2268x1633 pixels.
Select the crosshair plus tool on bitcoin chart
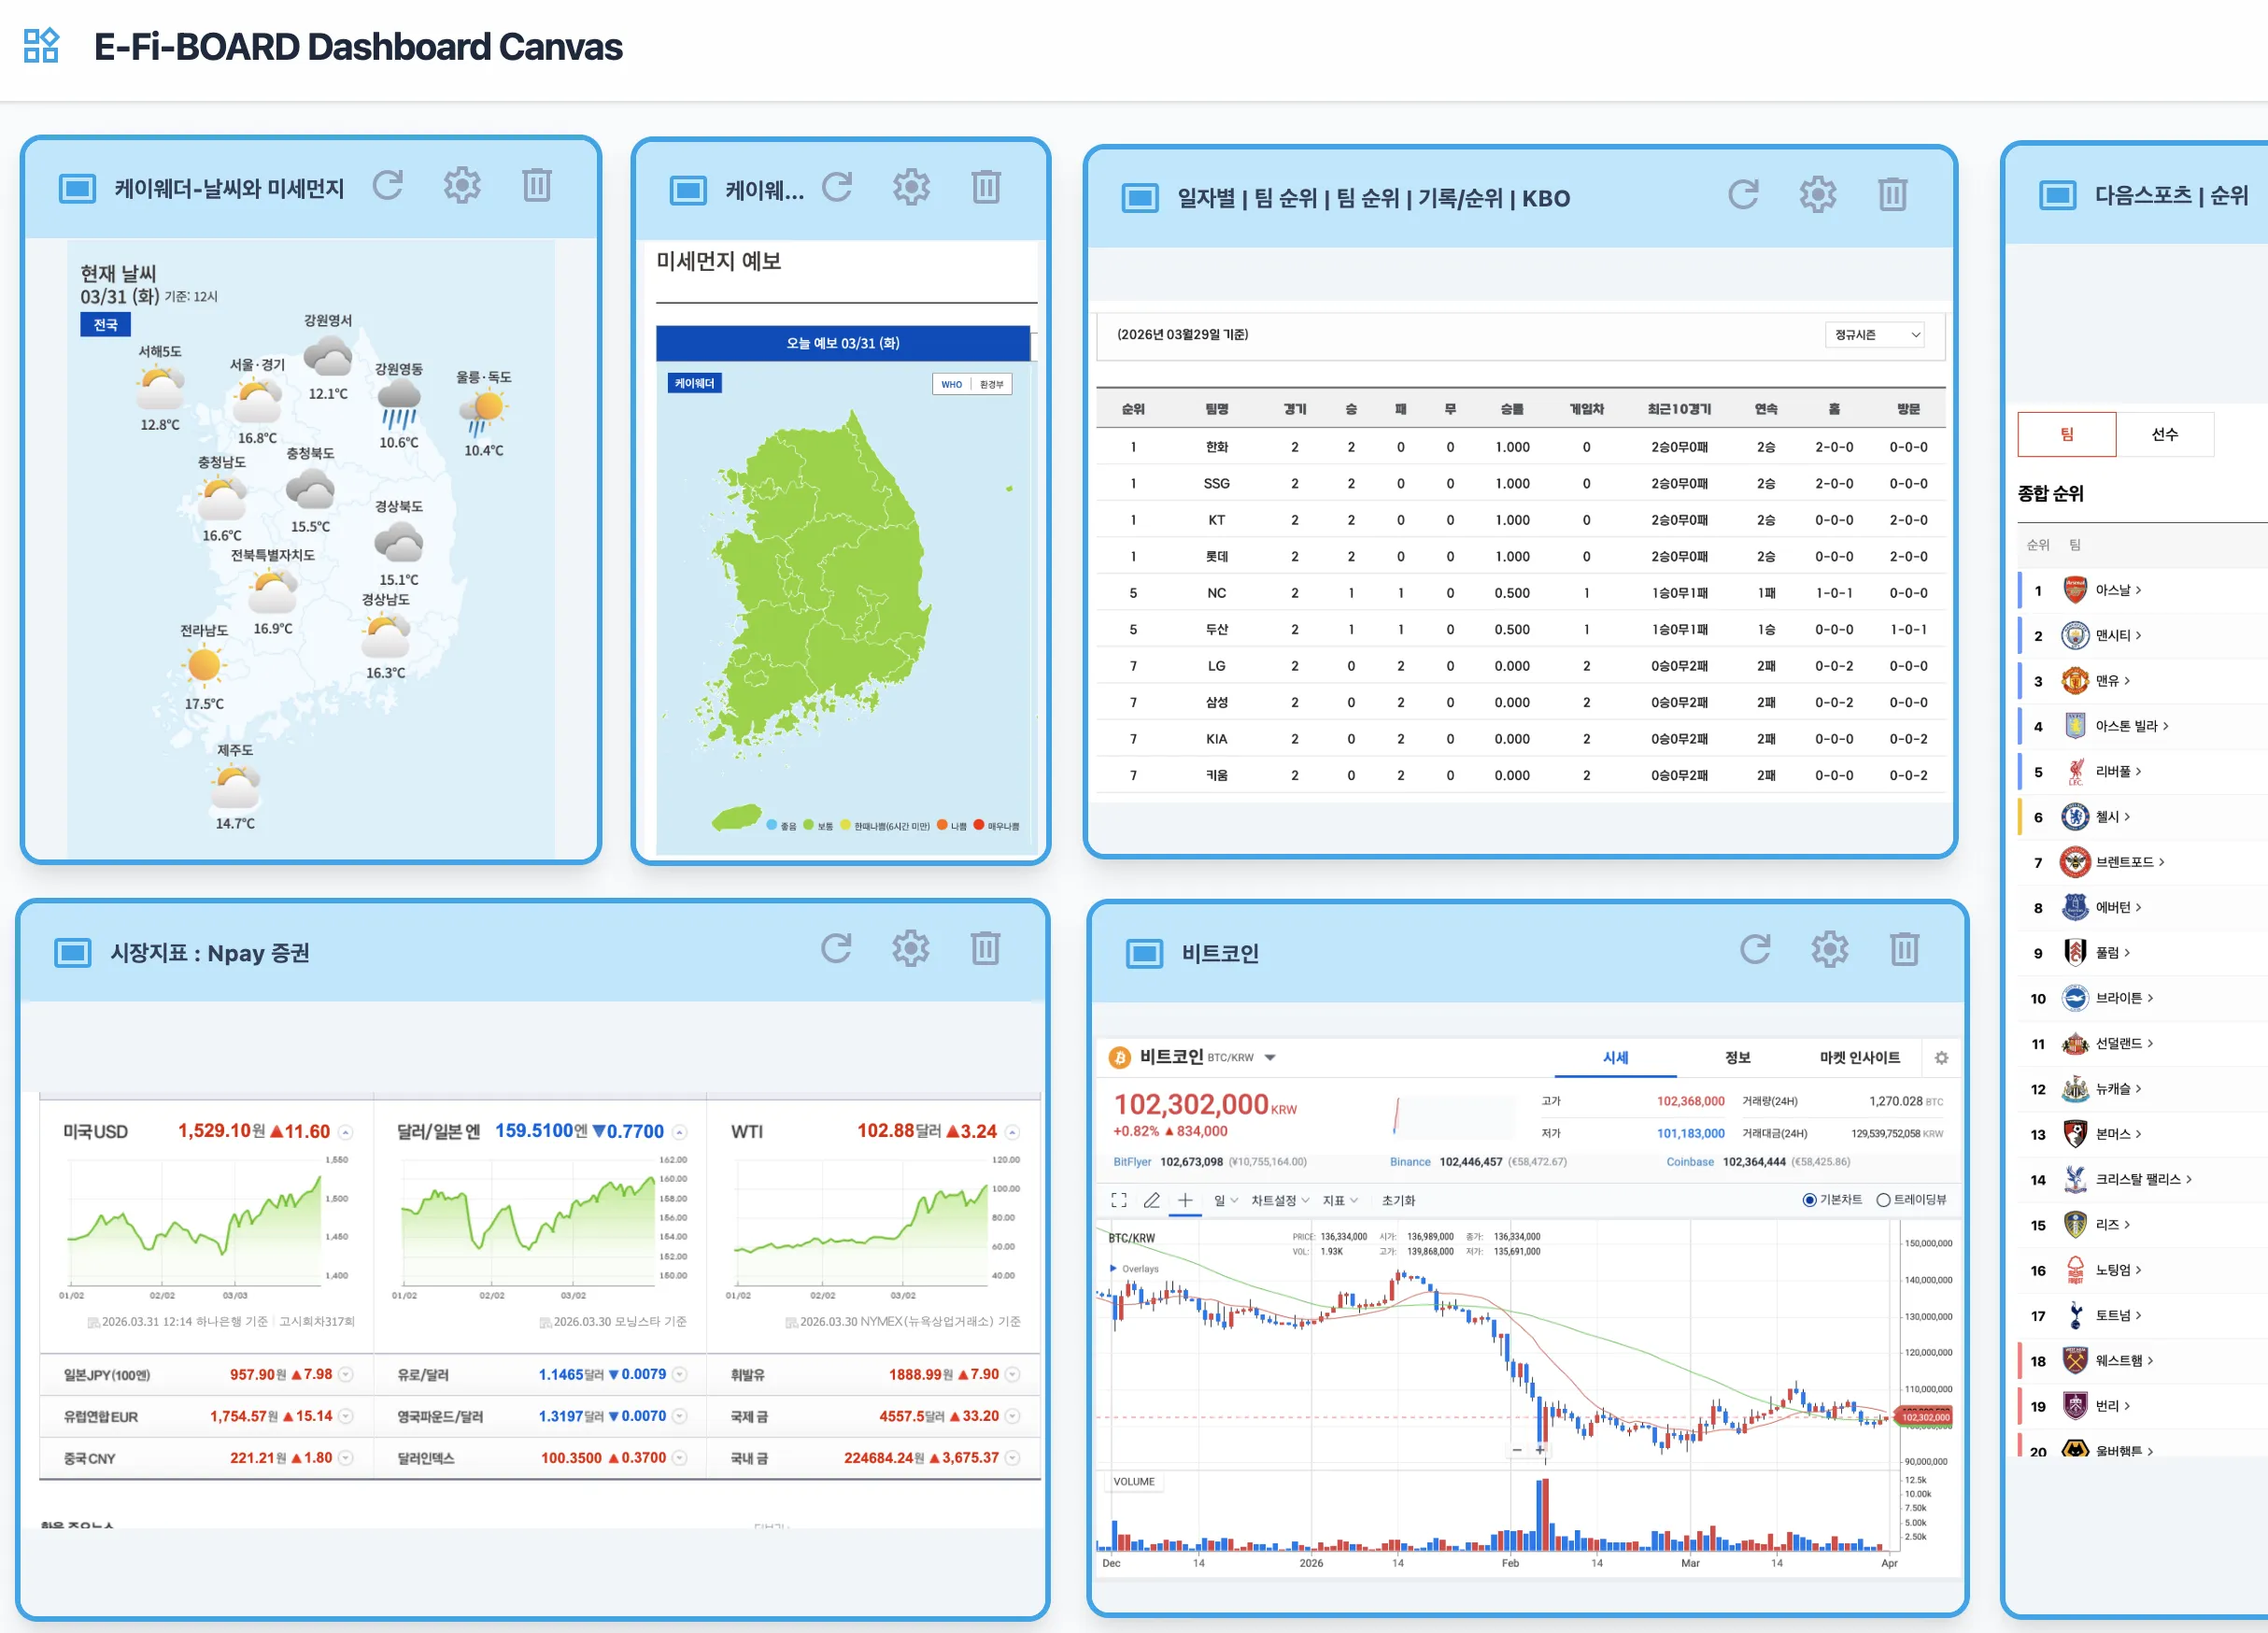1185,1200
